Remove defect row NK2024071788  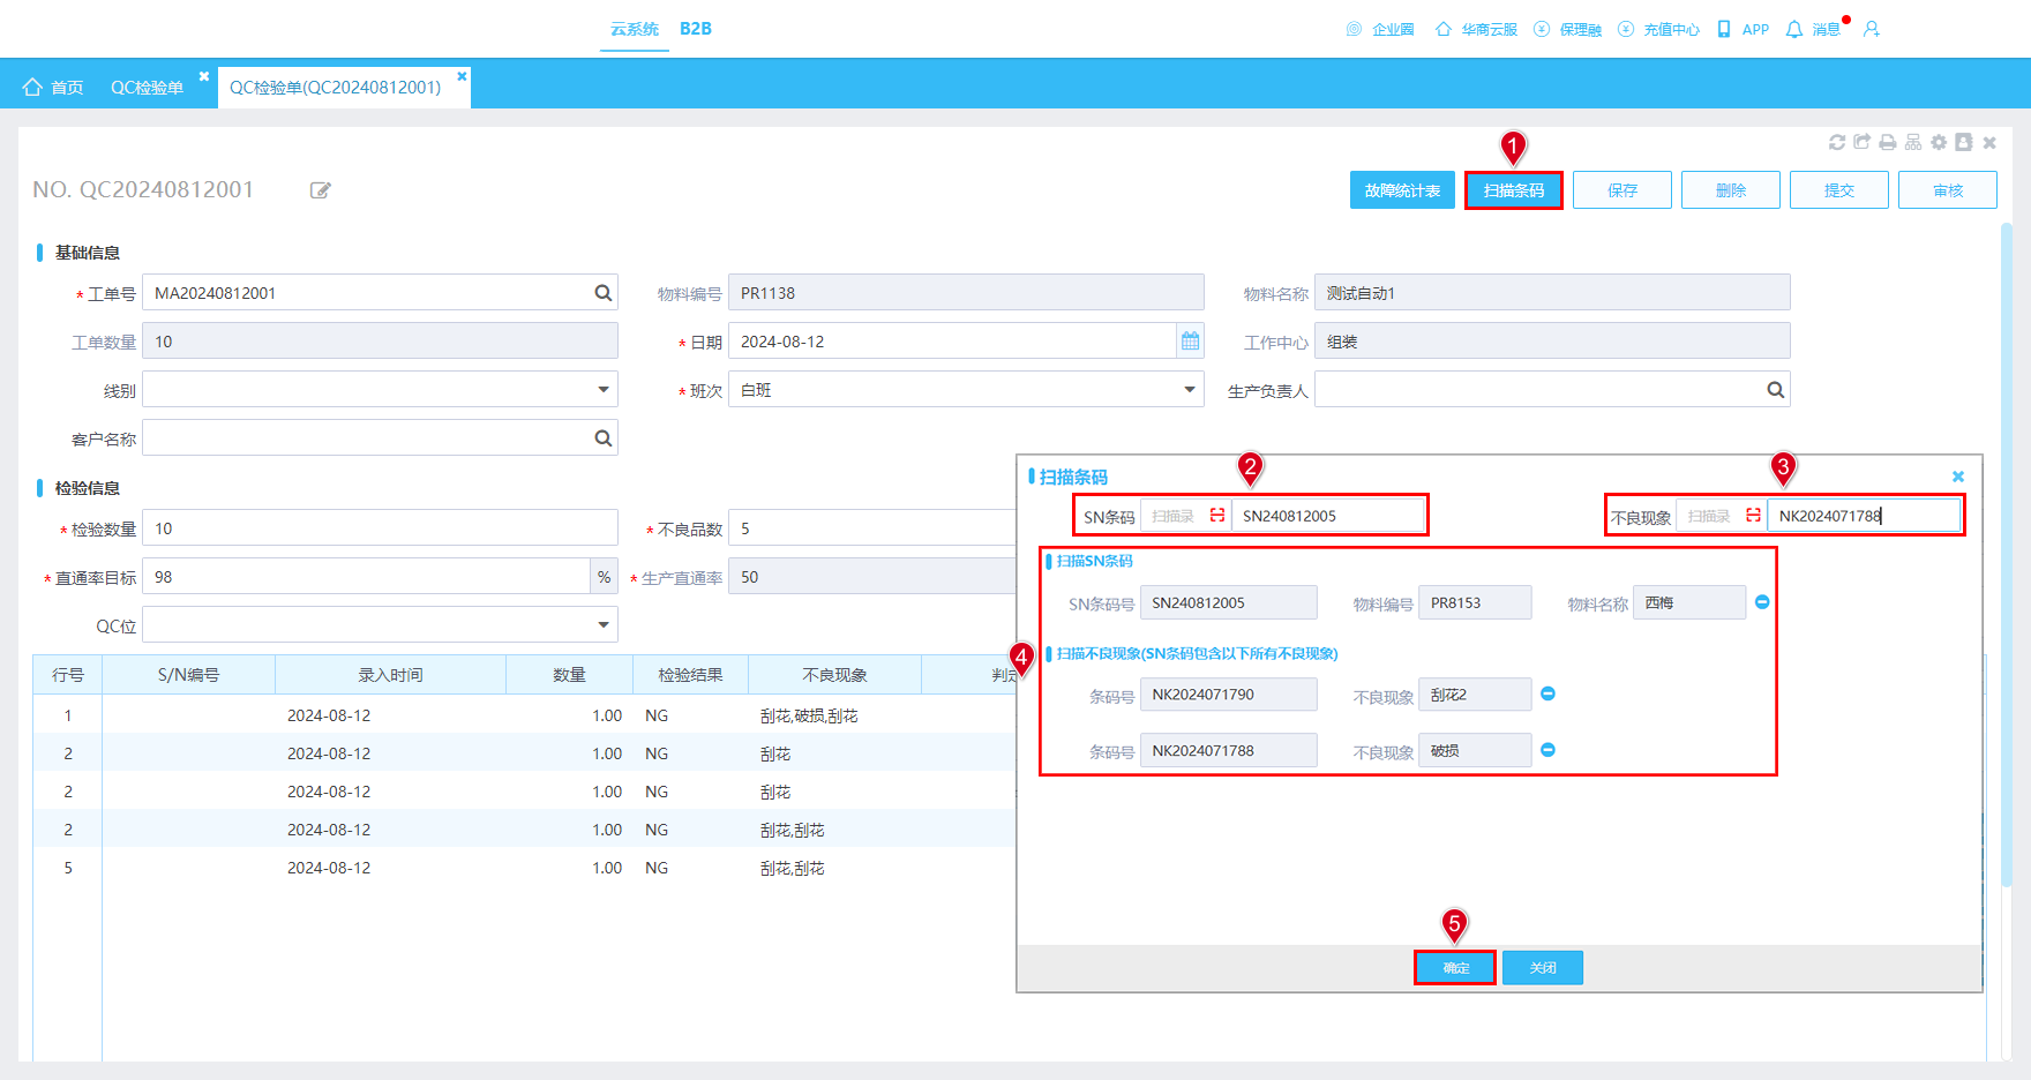(x=1548, y=749)
